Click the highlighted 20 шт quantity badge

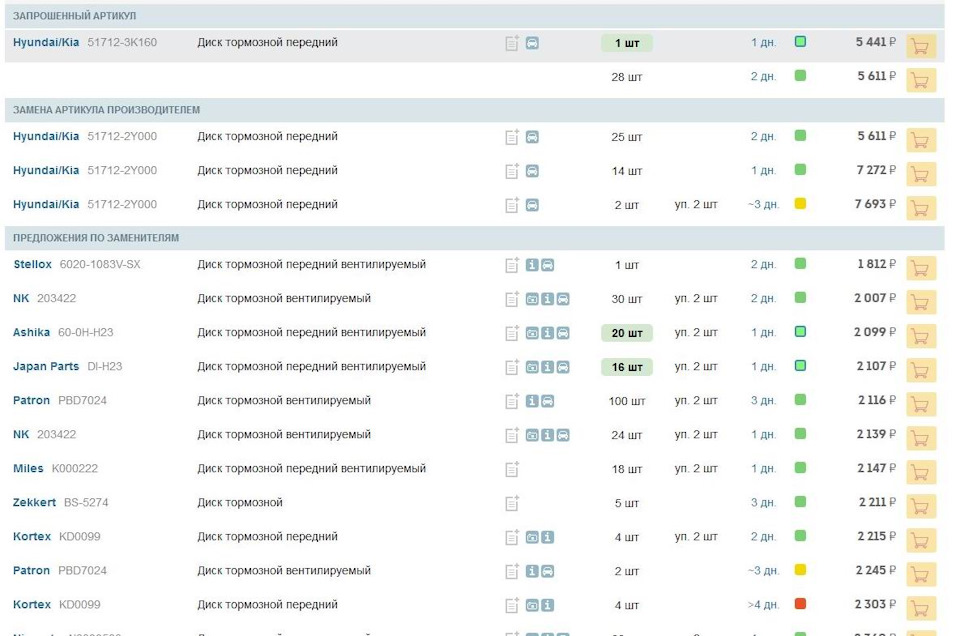[626, 333]
